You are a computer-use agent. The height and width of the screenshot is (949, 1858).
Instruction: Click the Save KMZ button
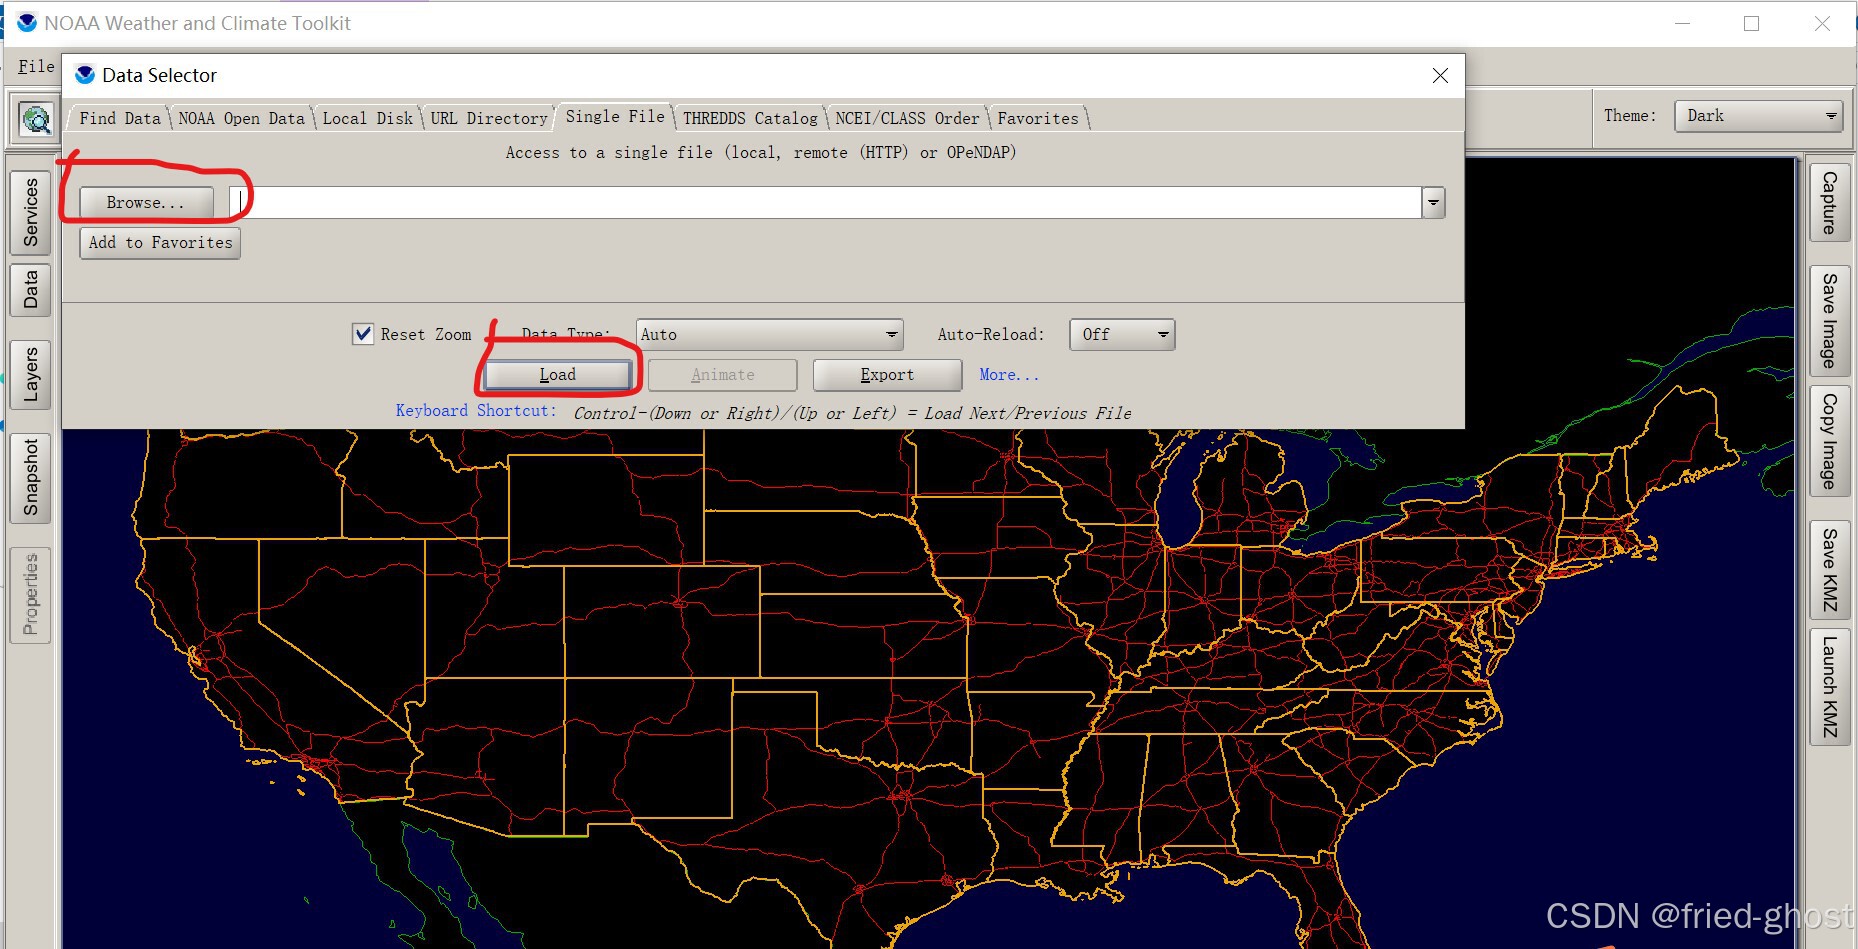1829,569
